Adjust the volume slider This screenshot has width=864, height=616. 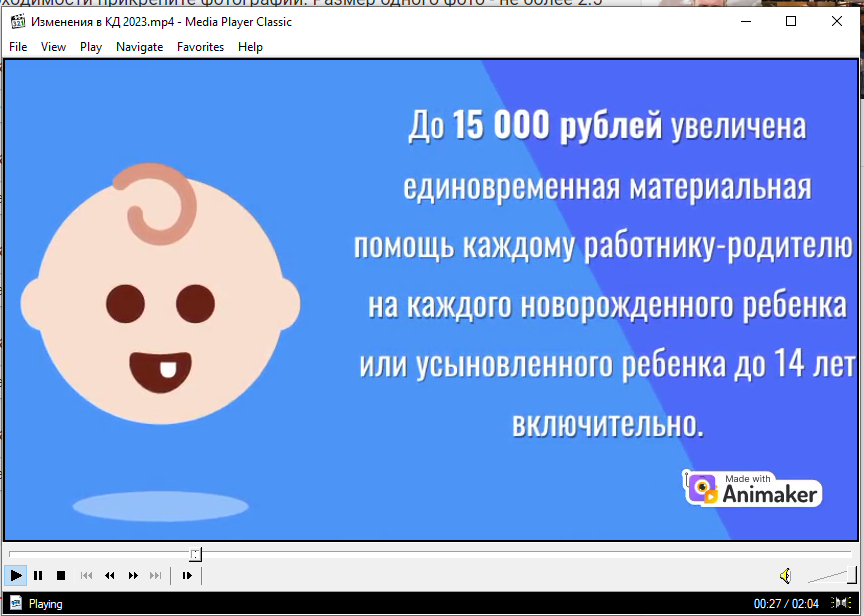pos(832,575)
